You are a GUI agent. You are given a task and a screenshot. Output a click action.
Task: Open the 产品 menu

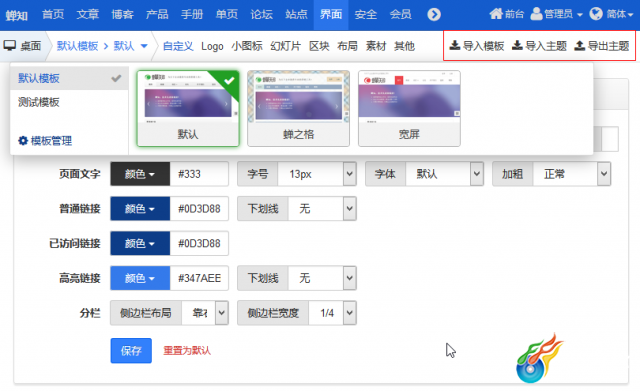157,15
